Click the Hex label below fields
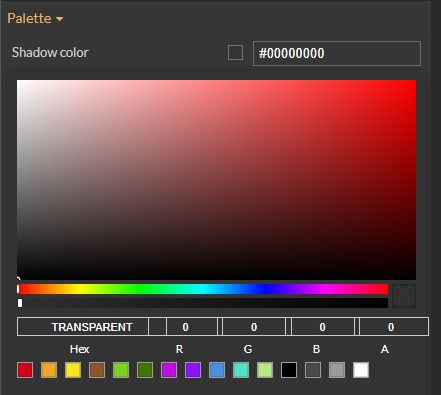Image resolution: width=441 pixels, height=395 pixels. 79,349
